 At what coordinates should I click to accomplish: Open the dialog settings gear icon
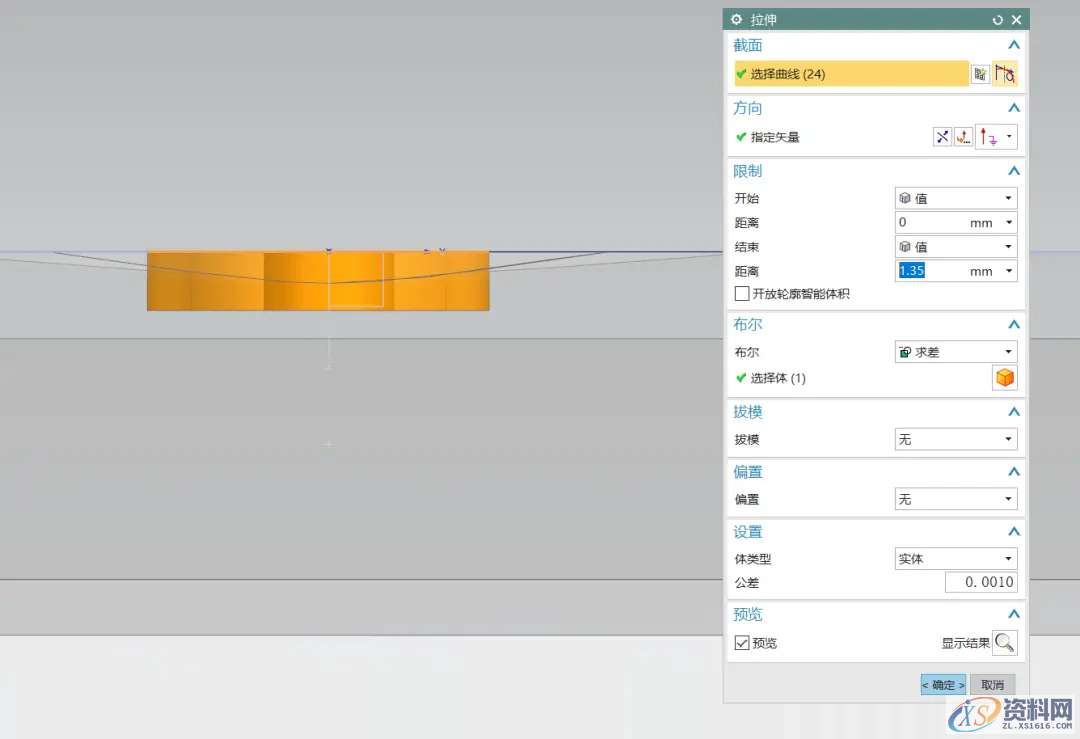tap(737, 20)
